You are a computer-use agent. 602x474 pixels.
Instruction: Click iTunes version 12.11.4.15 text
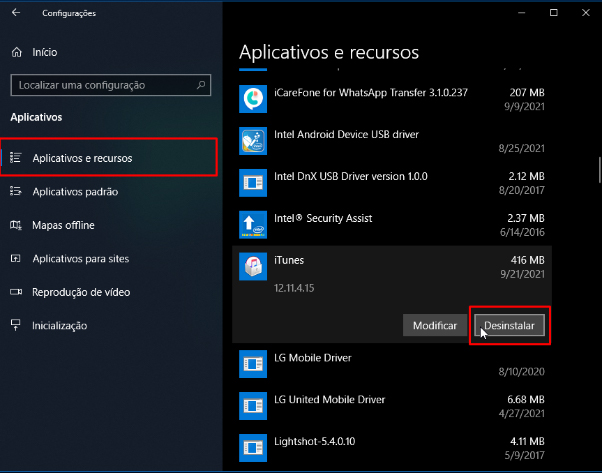294,288
